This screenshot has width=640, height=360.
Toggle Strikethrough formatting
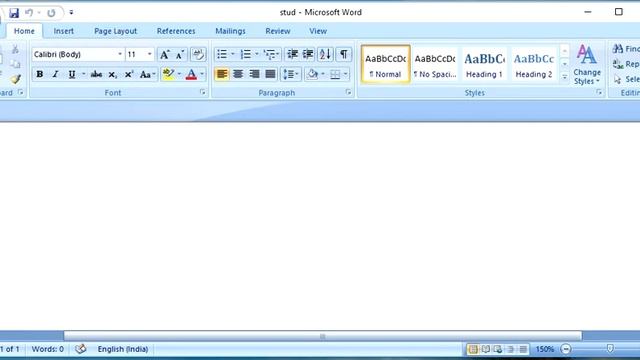[96, 74]
